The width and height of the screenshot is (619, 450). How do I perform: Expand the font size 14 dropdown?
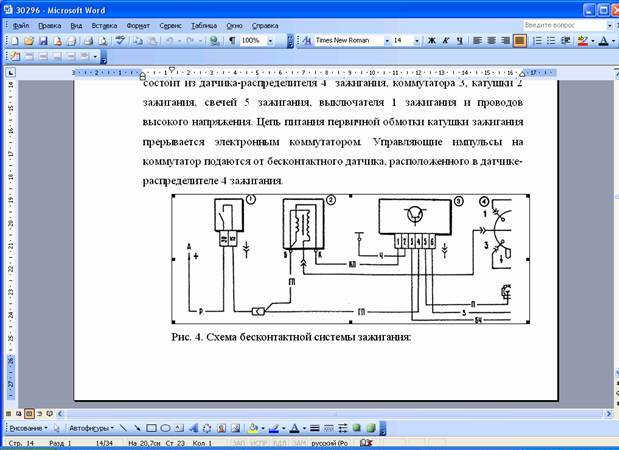point(417,41)
